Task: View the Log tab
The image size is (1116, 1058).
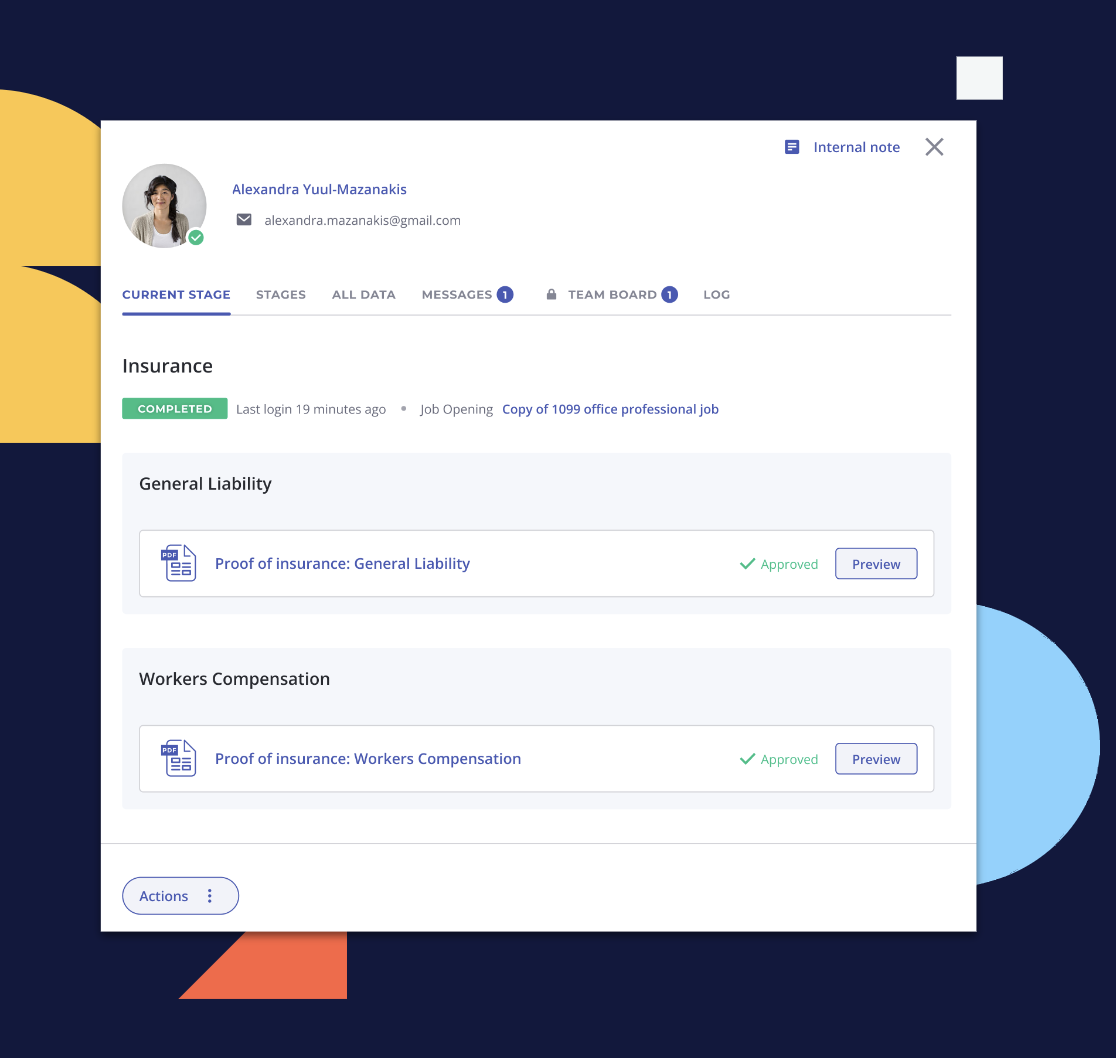Action: [716, 295]
